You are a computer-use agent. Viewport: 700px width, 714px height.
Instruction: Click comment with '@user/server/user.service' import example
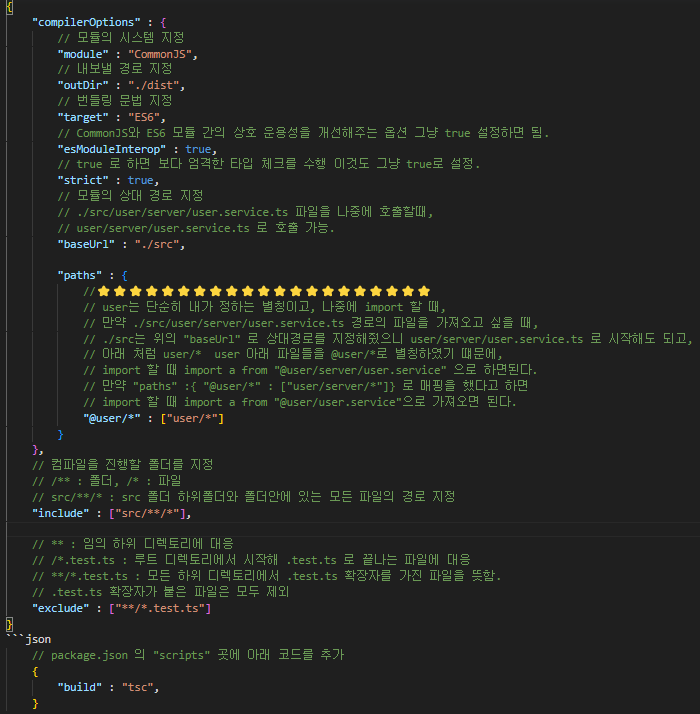(310, 370)
